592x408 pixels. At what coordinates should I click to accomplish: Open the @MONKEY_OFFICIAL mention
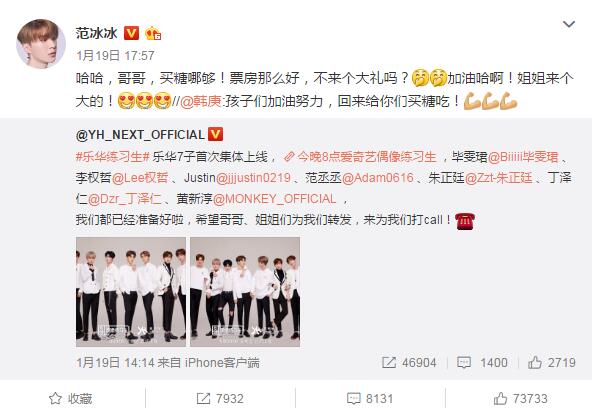[274, 199]
